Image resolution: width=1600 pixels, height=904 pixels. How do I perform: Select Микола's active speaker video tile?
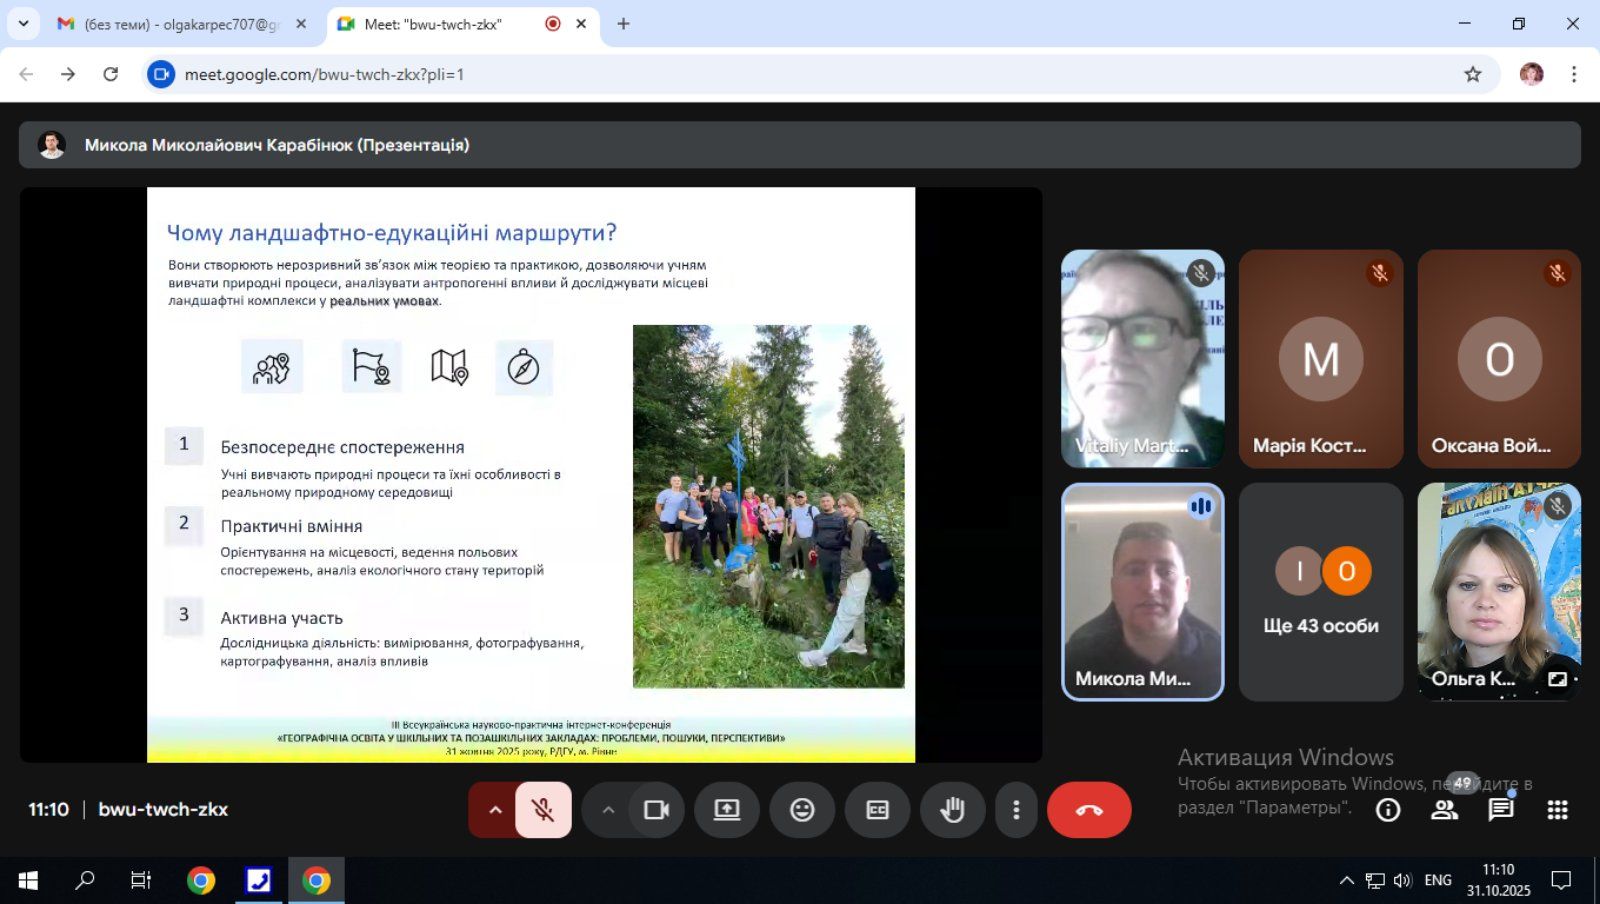coord(1142,592)
